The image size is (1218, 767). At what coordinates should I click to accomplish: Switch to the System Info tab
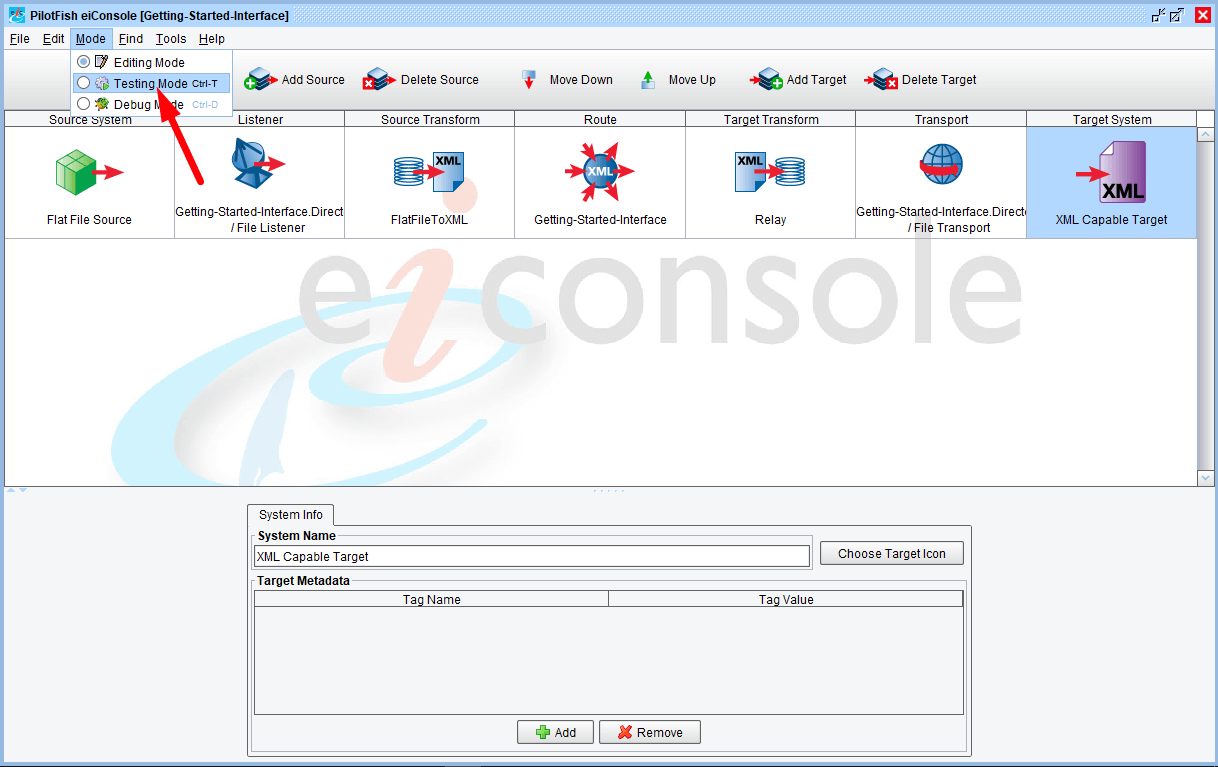pyautogui.click(x=291, y=515)
